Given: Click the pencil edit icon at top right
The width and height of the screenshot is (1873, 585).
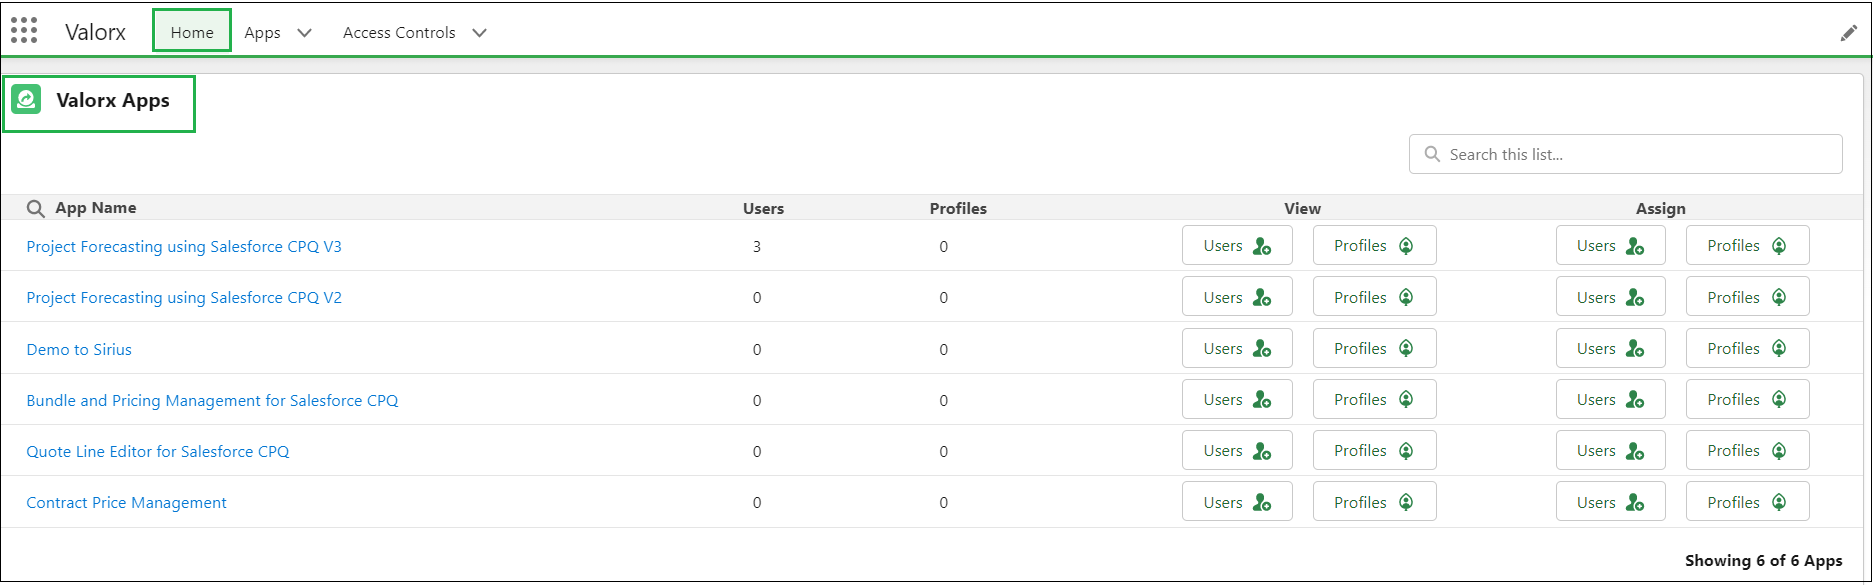Looking at the screenshot, I should [1848, 33].
